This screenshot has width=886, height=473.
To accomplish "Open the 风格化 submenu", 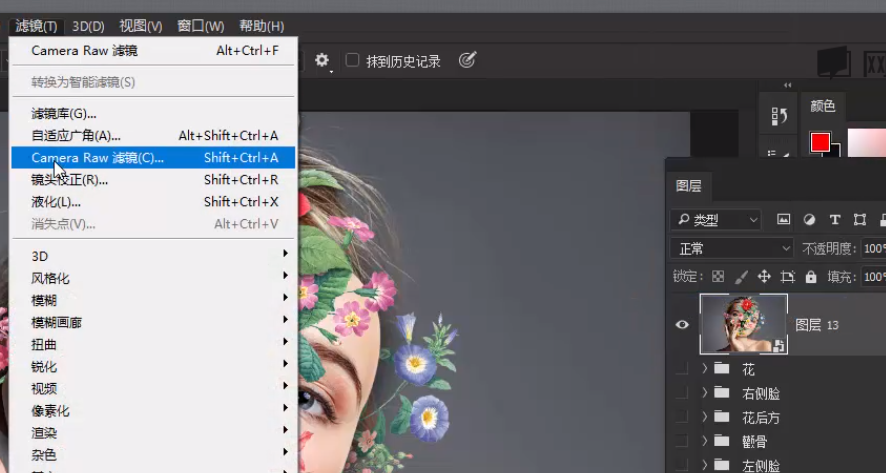I will click(x=153, y=278).
